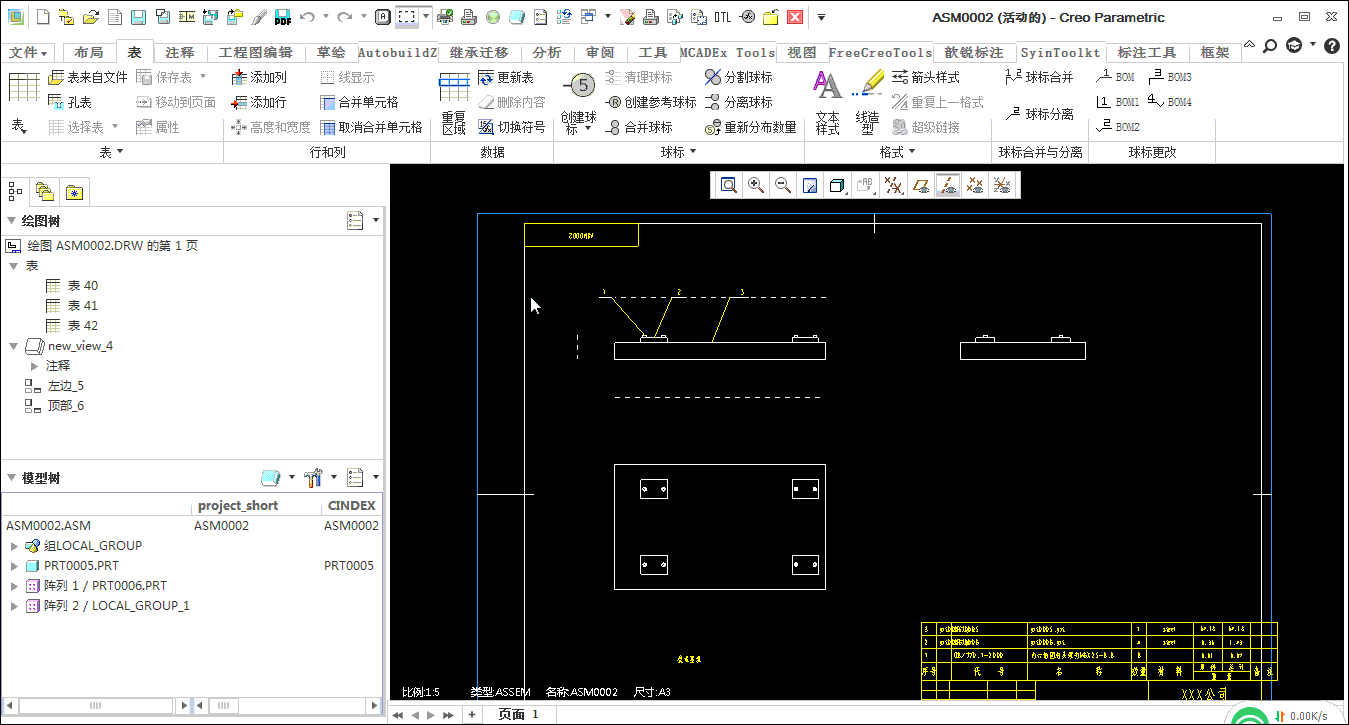Screen dimensions: 1349x725
Task: Click 重新分布数量 (redistribute quantity)
Action: point(751,127)
